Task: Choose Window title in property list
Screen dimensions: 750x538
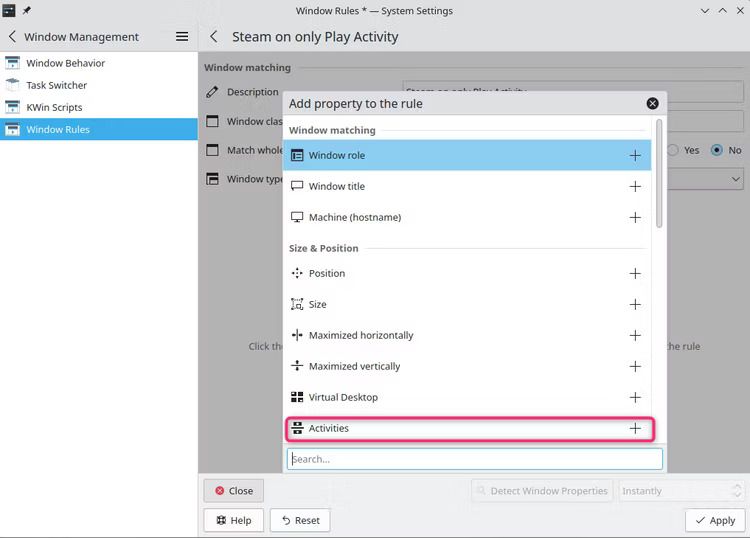Action: pyautogui.click(x=467, y=187)
